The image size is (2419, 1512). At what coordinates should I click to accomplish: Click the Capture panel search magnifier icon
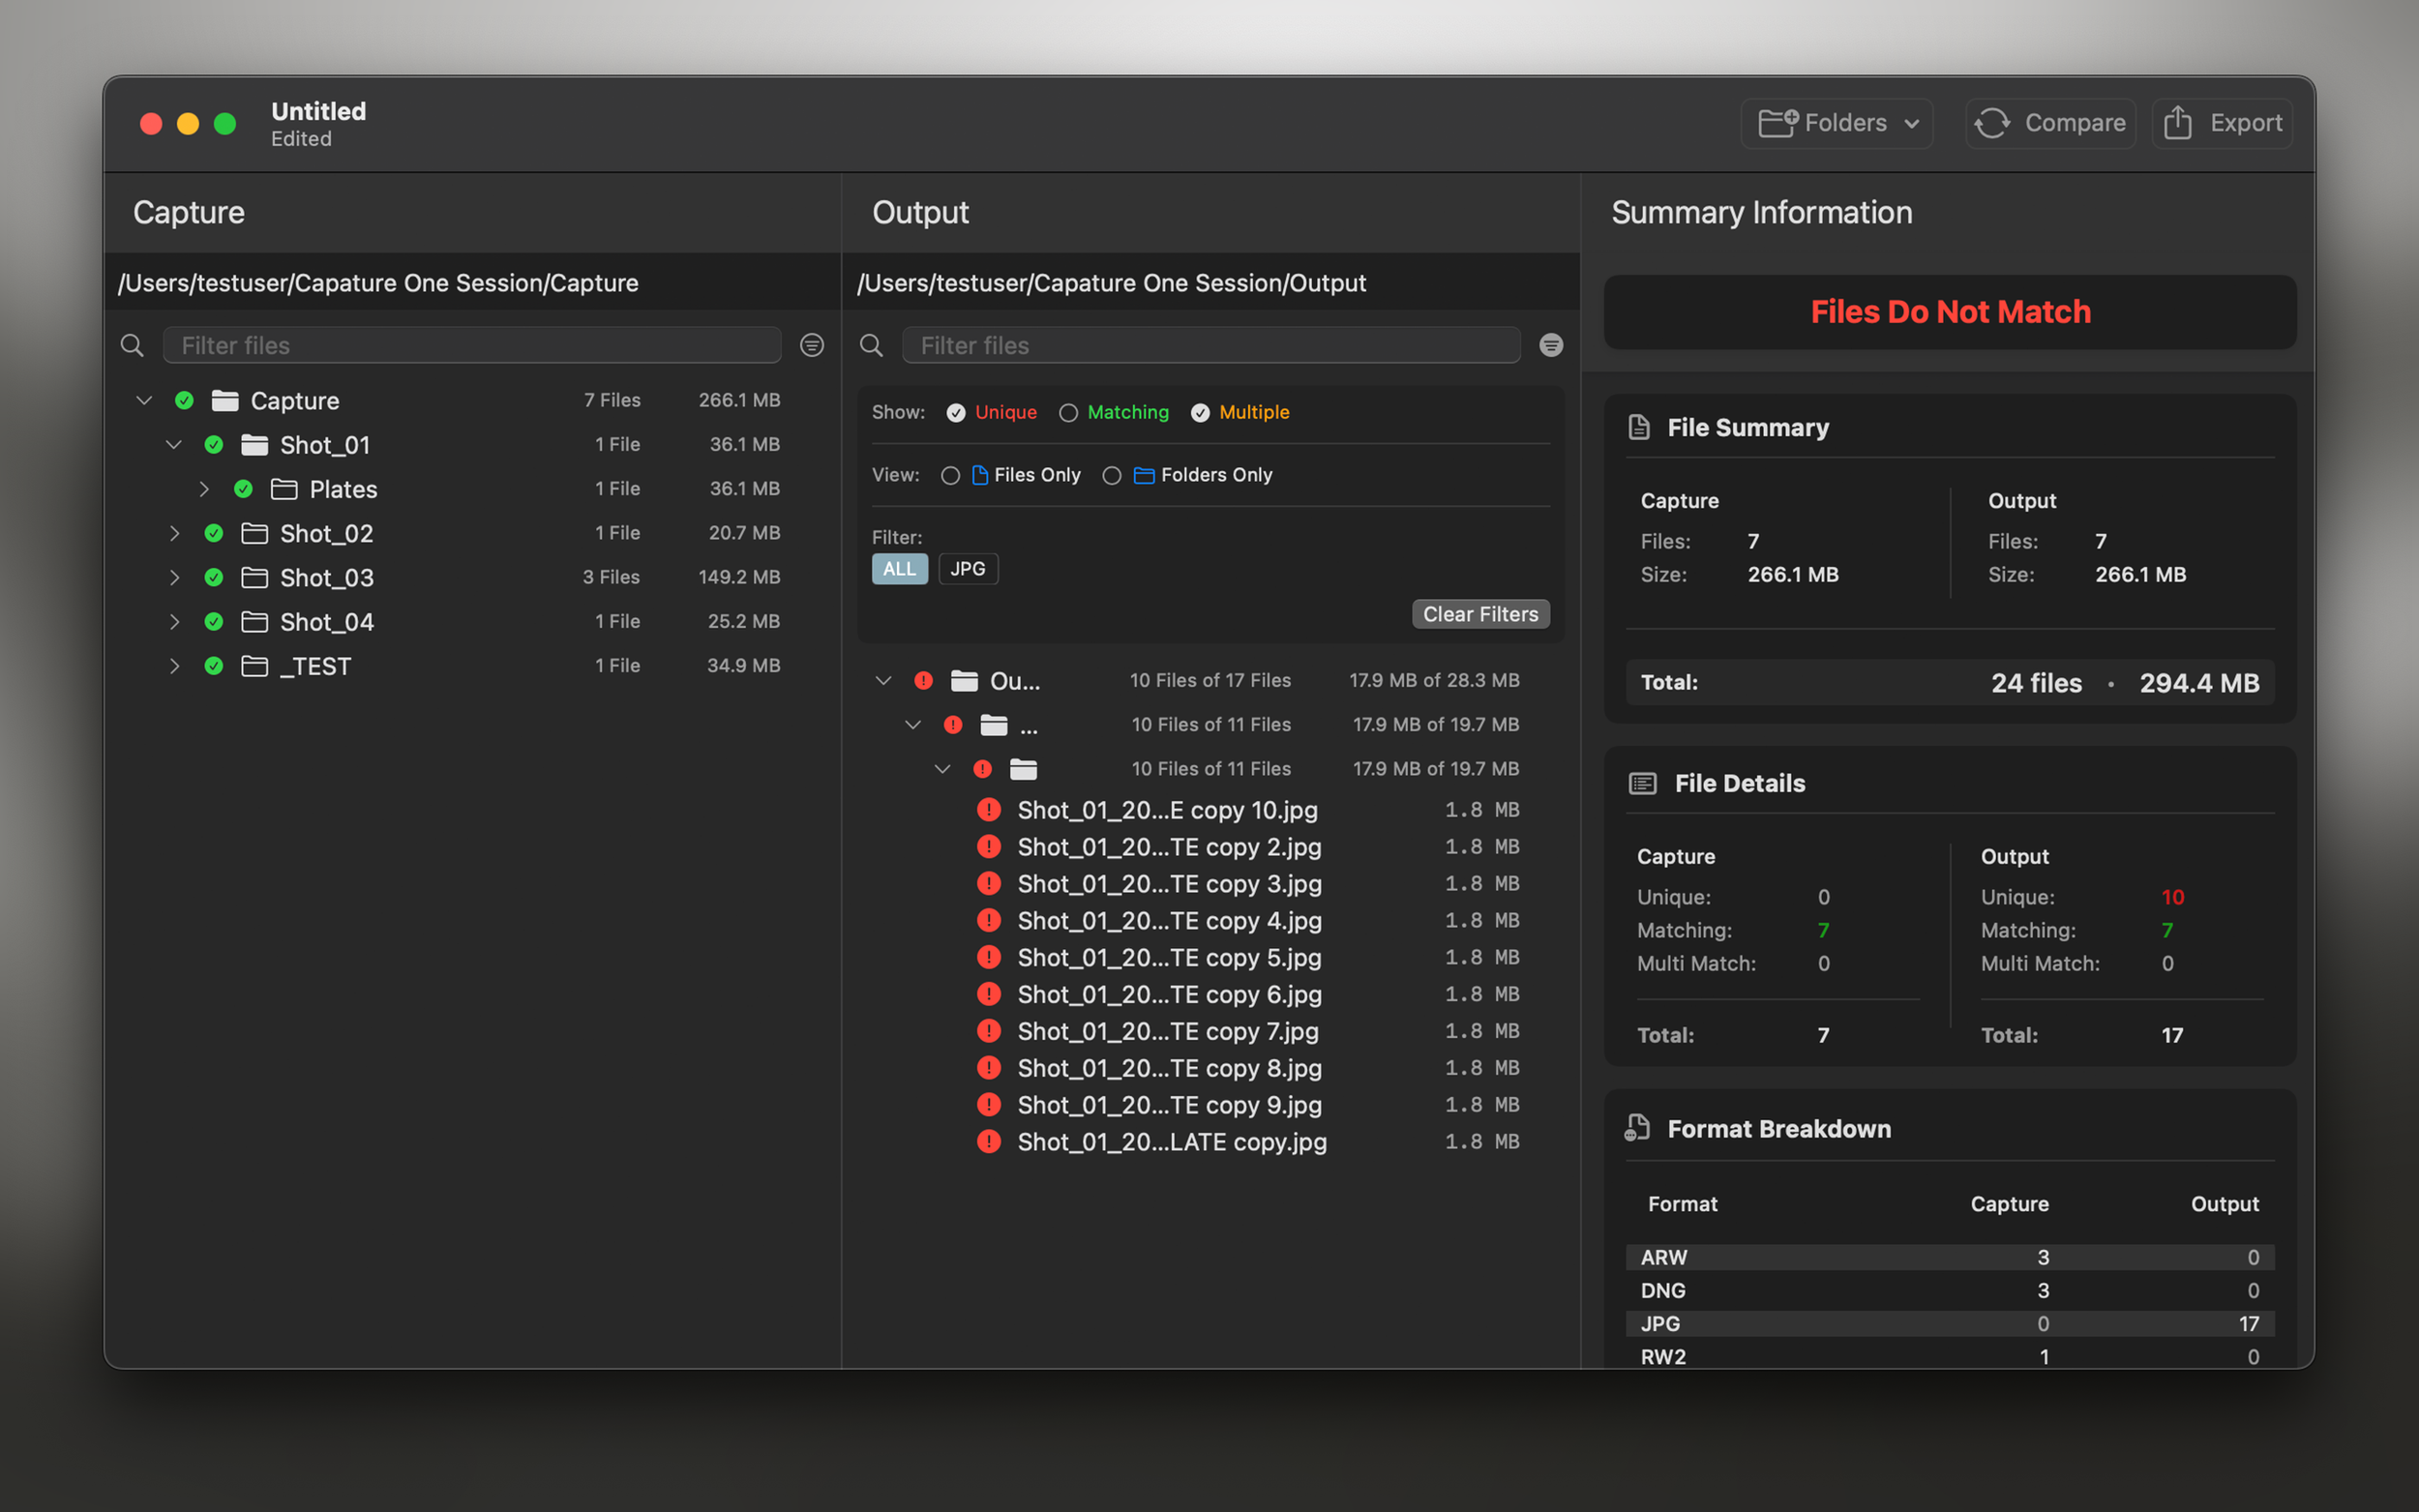(132, 345)
